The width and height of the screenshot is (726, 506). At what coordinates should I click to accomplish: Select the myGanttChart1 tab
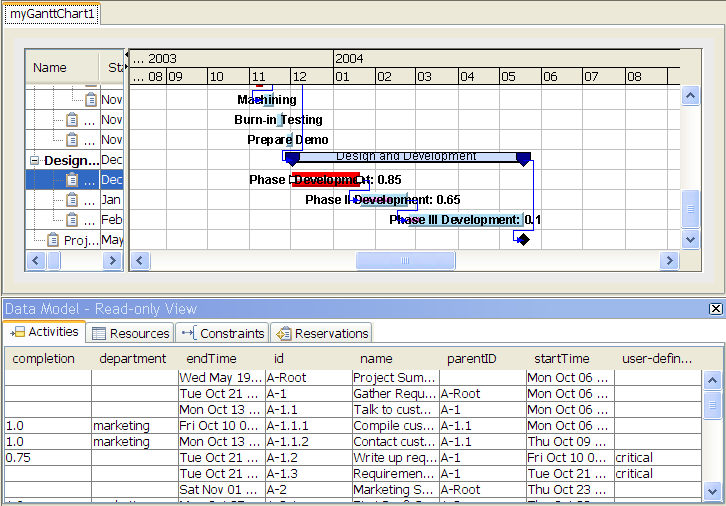[x=53, y=14]
